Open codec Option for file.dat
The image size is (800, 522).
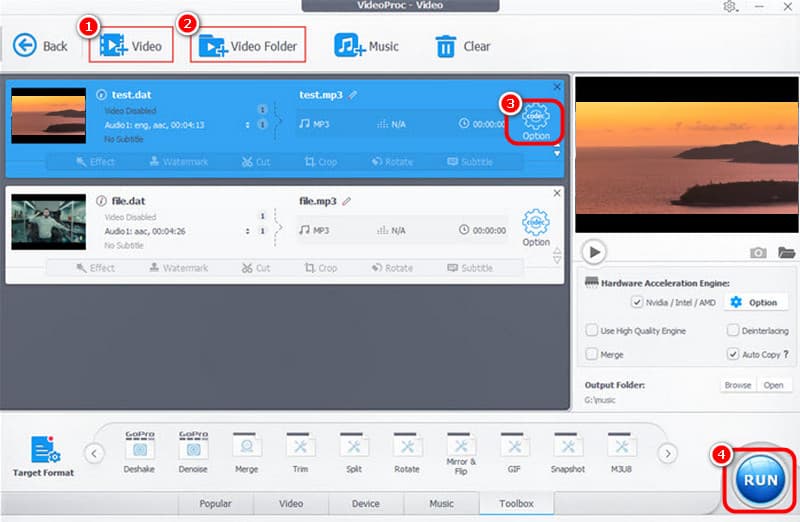[x=536, y=228]
